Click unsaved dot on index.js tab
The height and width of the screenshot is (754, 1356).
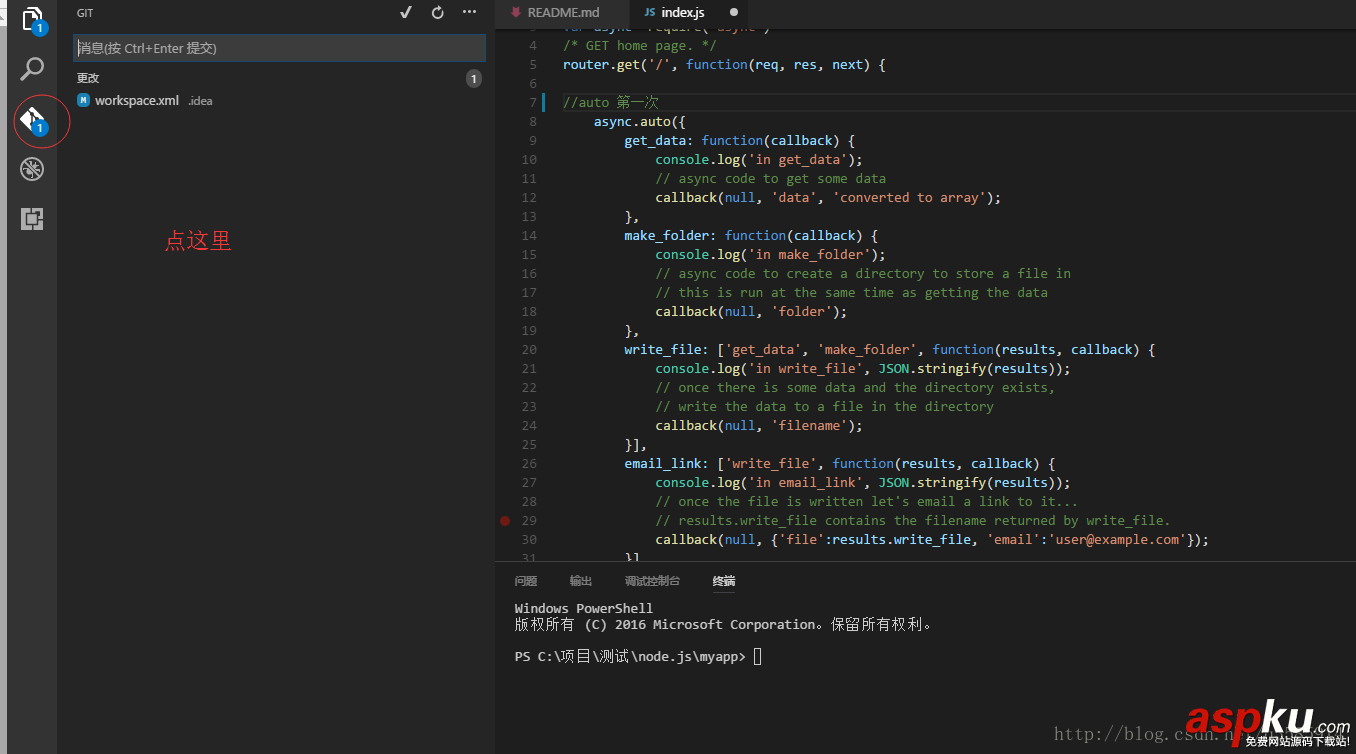coord(734,13)
